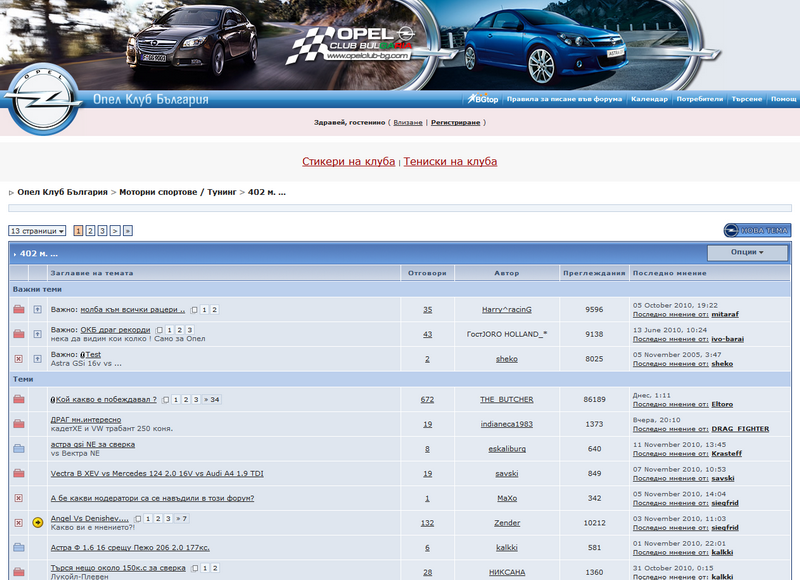Click the 'Регистриране' register link
The image size is (800, 580).
[x=455, y=122]
